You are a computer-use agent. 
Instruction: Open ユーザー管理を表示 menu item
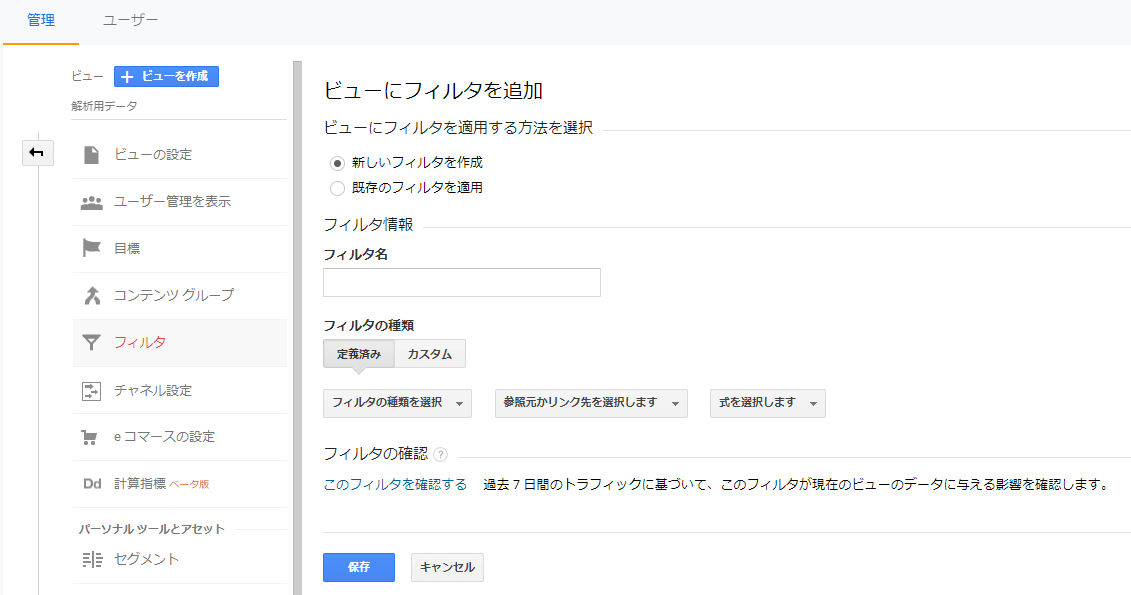point(180,202)
